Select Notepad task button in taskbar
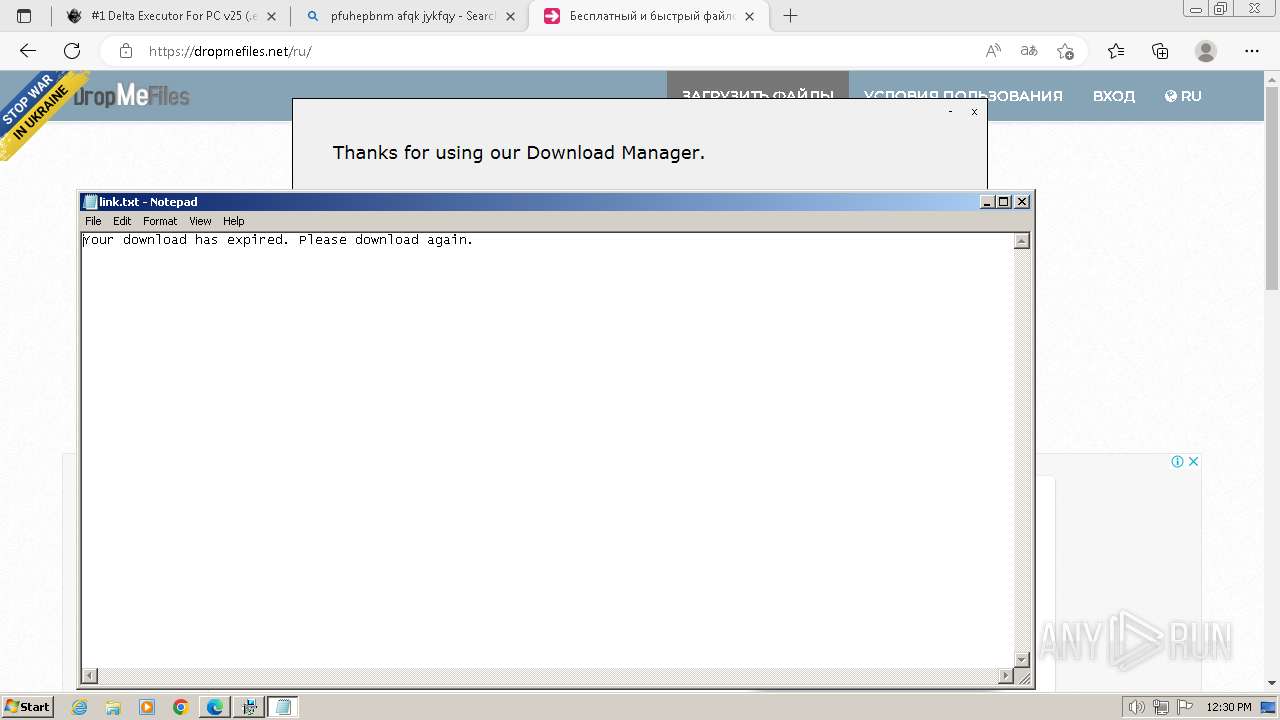The width and height of the screenshot is (1280, 720). coord(283,707)
